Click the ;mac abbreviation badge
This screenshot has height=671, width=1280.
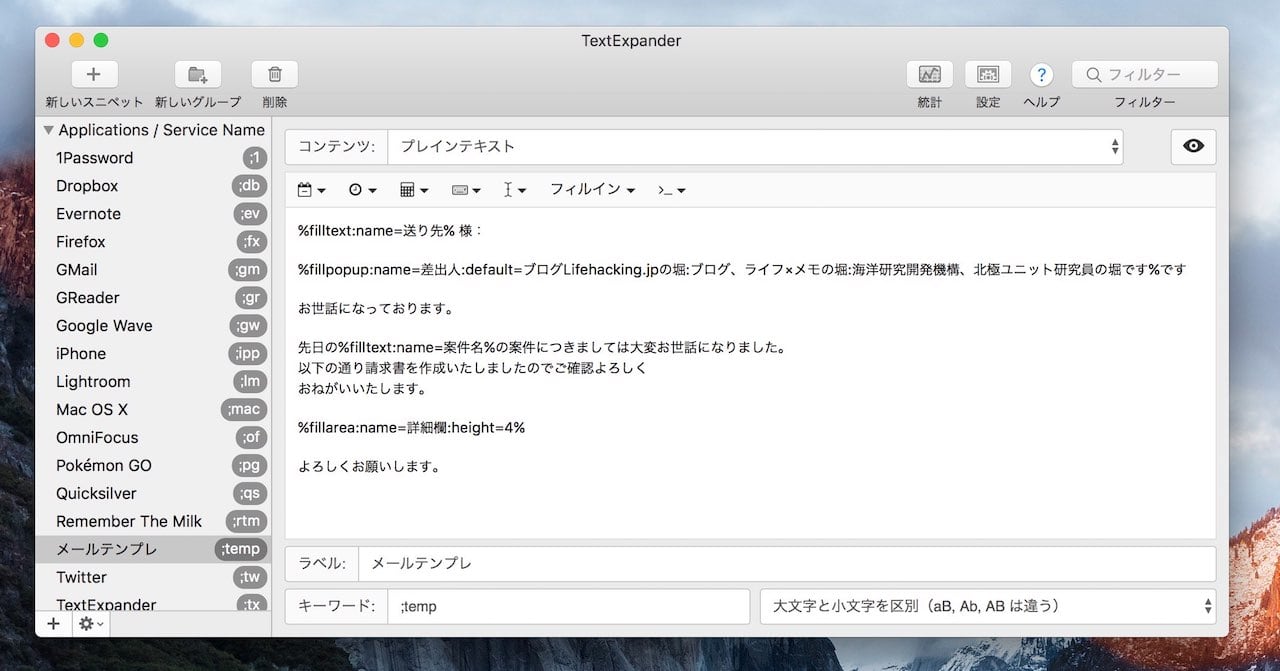tap(244, 410)
